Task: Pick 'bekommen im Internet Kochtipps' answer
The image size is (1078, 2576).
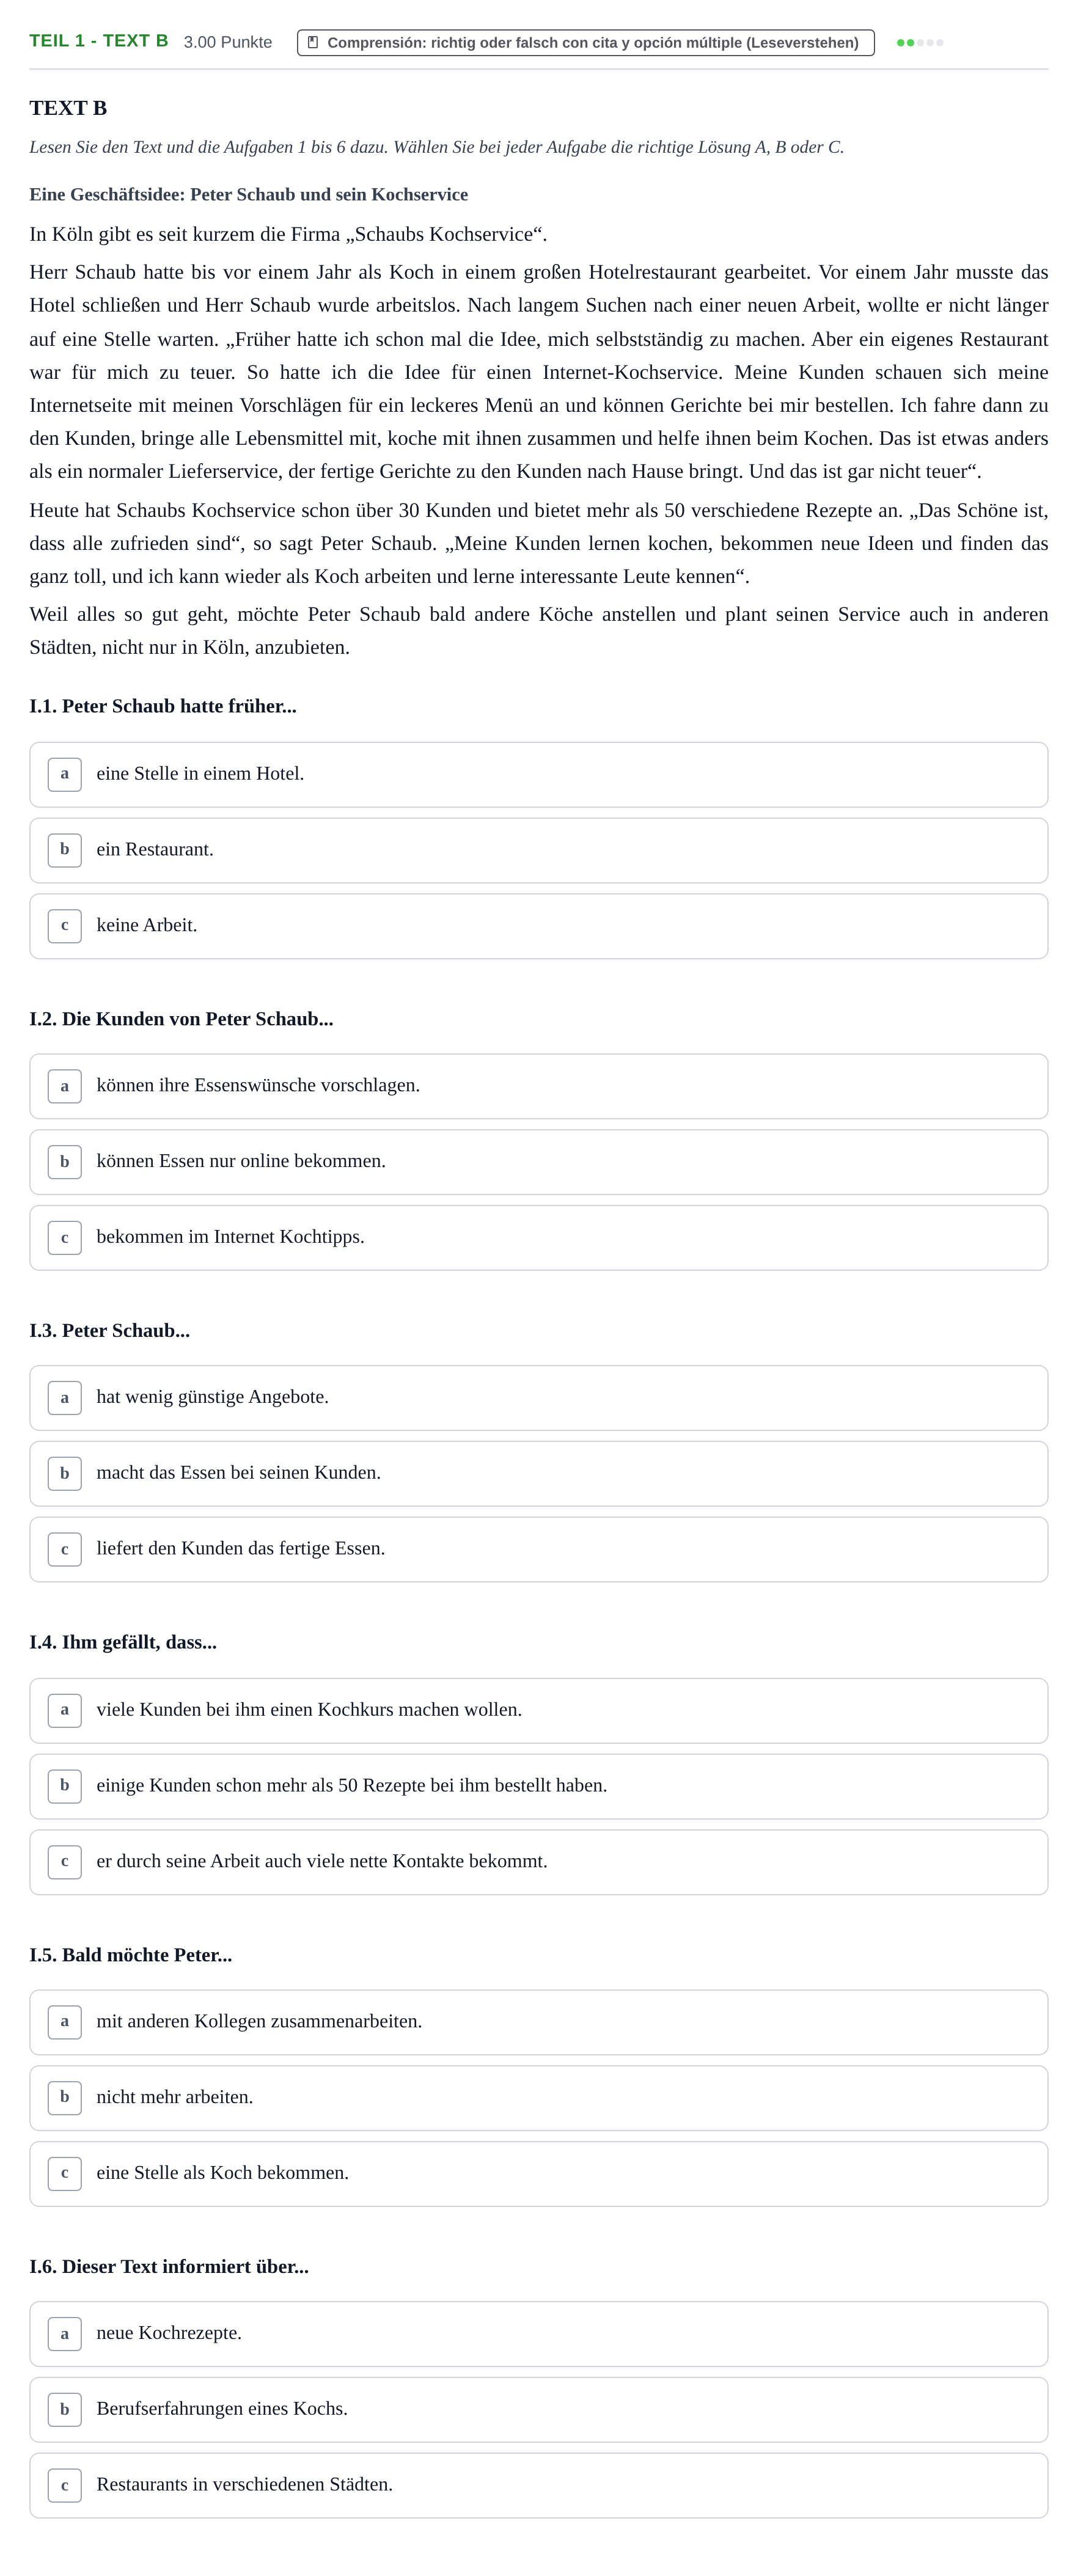Action: pyautogui.click(x=539, y=1238)
